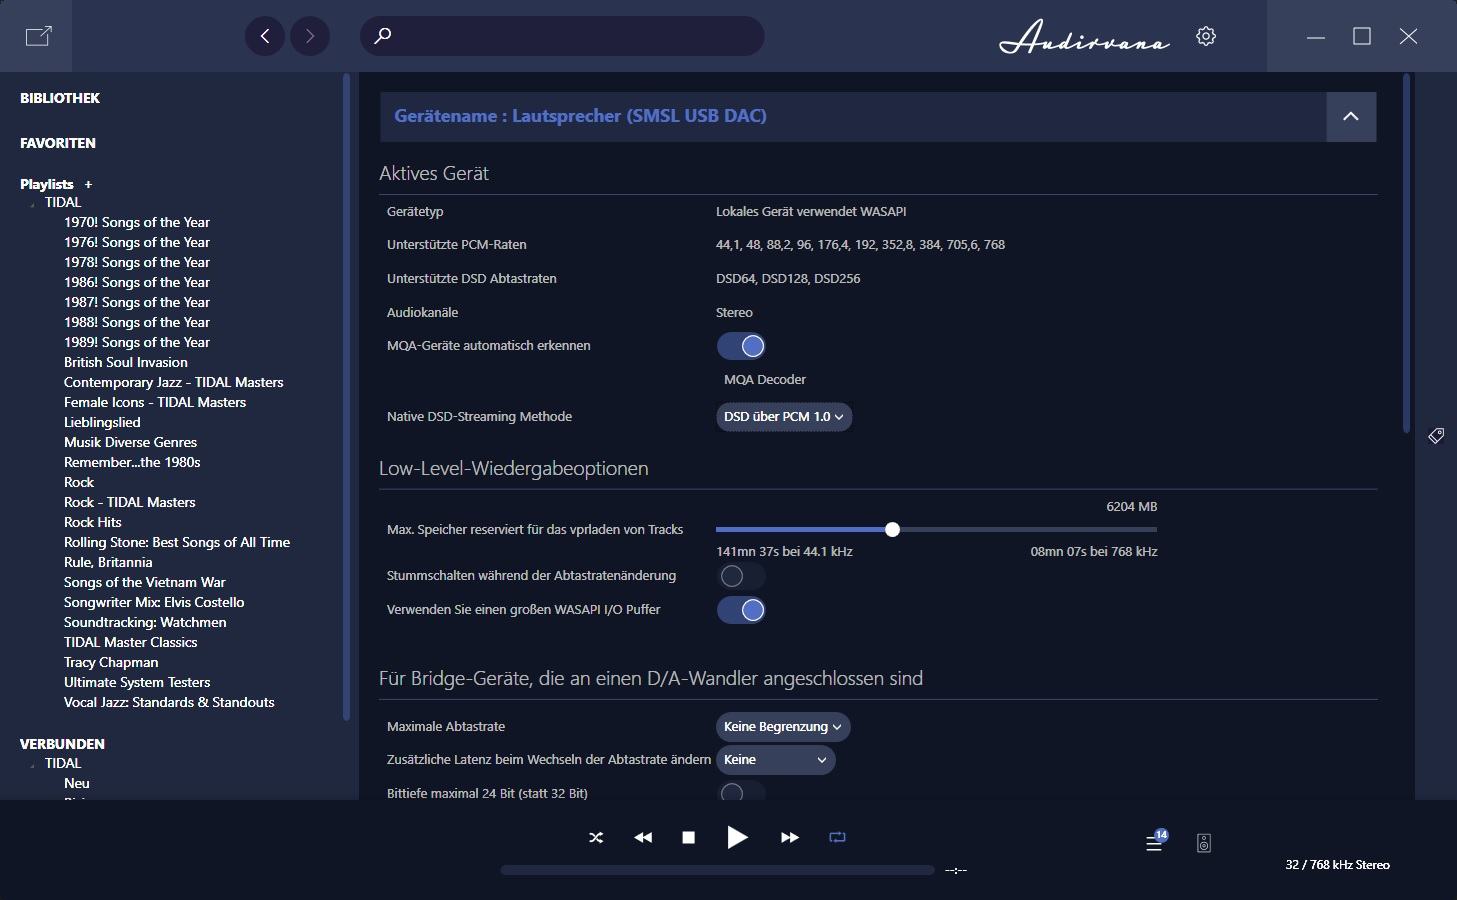Open Remember...the 1980s playlist
Viewport: 1457px width, 900px height.
click(132, 462)
